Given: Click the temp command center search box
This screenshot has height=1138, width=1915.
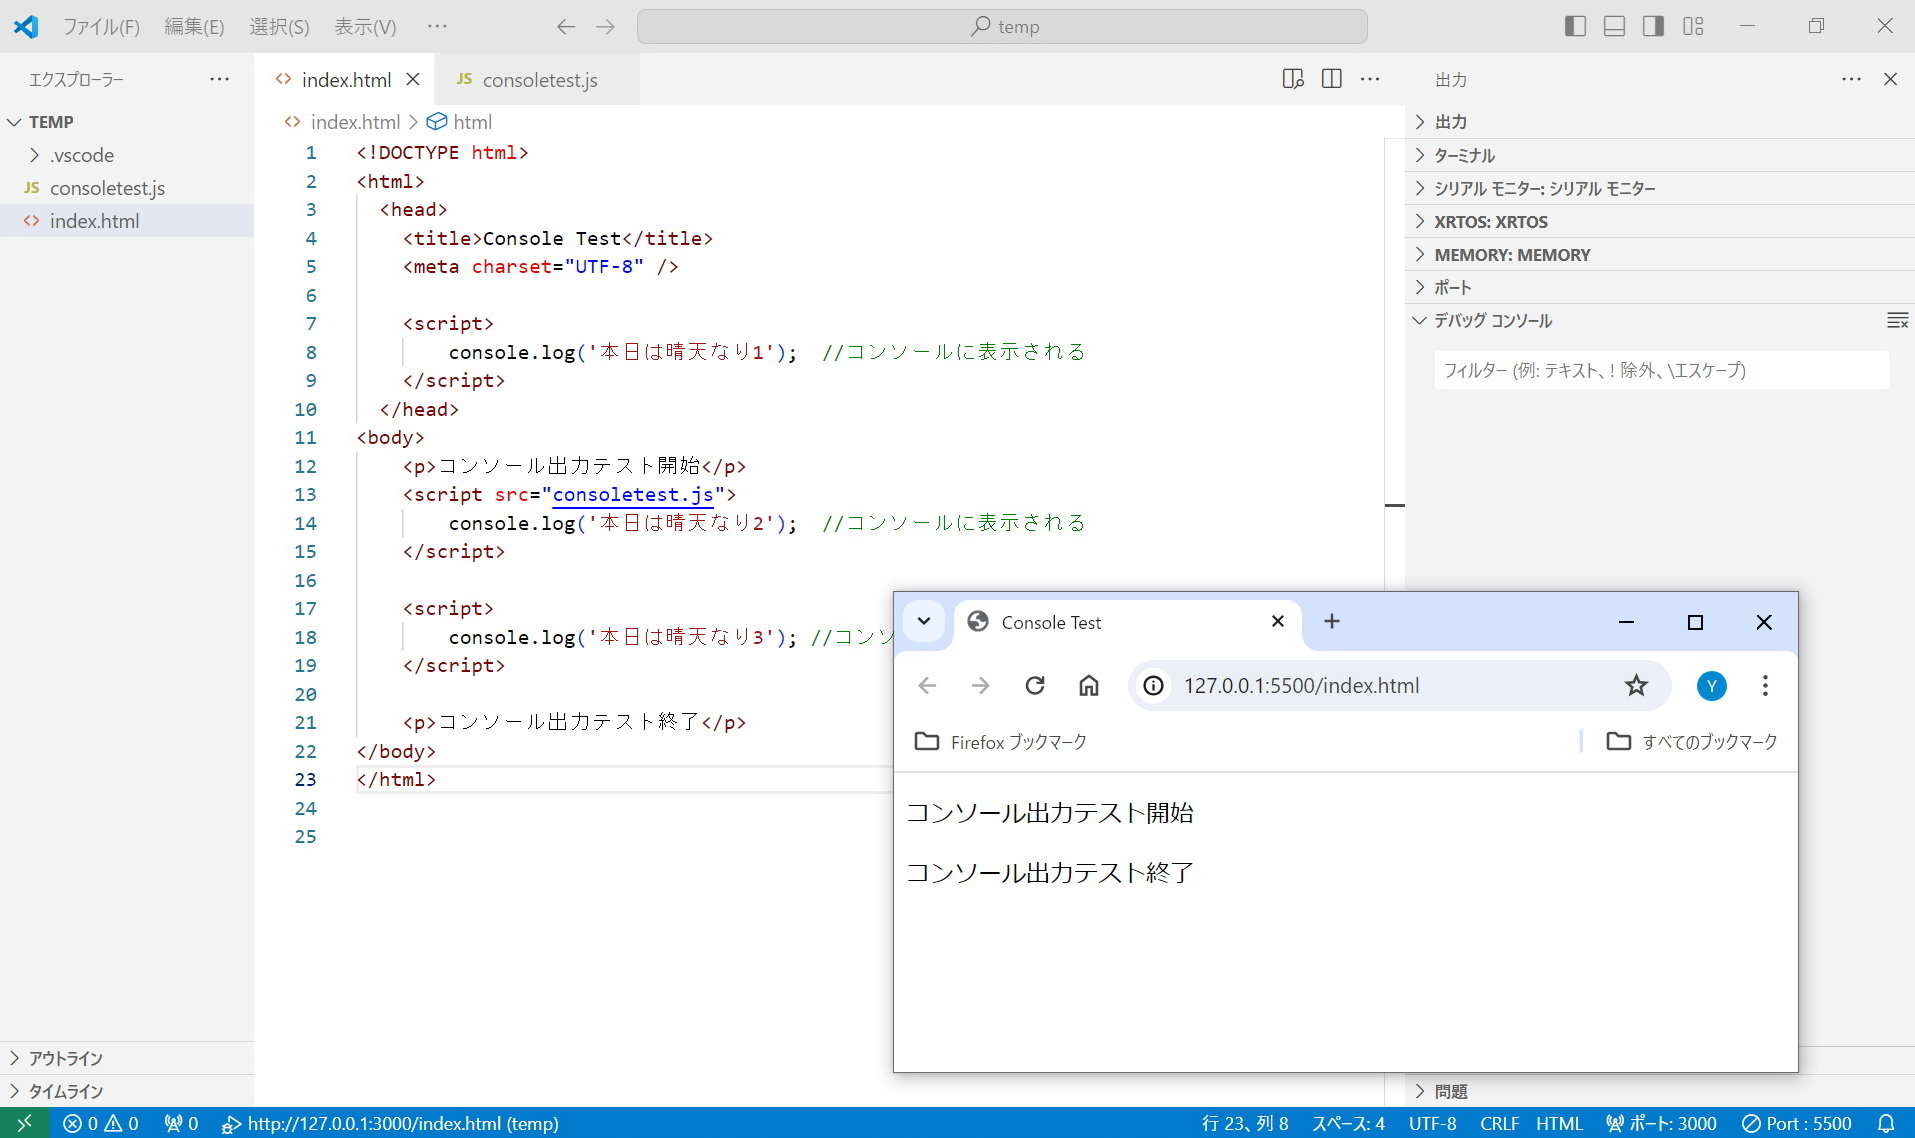Looking at the screenshot, I should (1002, 27).
